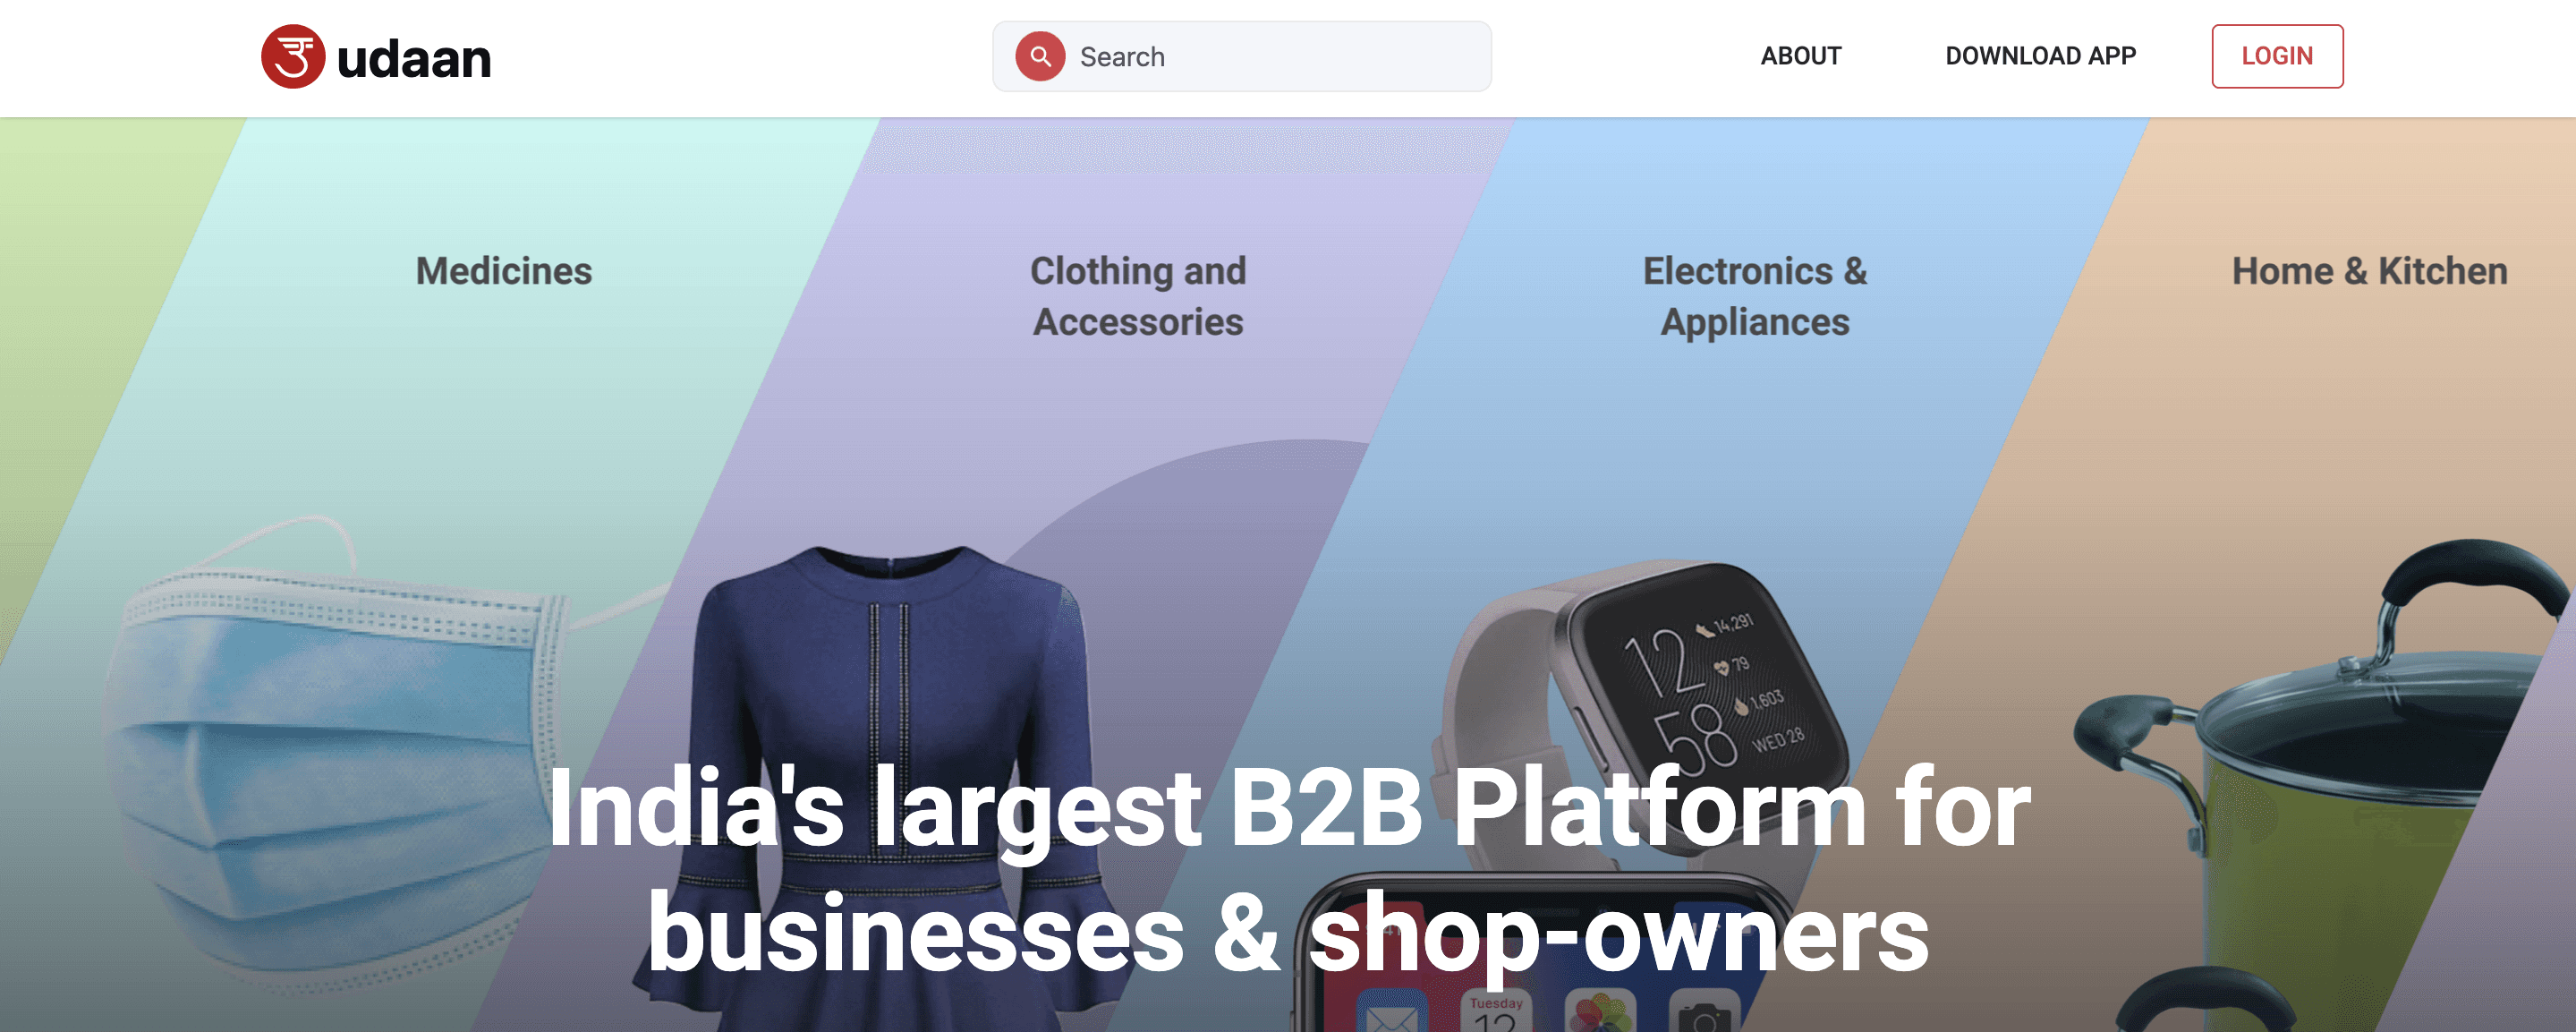This screenshot has width=2576, height=1032.
Task: Open the DOWNLOAD APP menu item
Action: pos(2040,56)
